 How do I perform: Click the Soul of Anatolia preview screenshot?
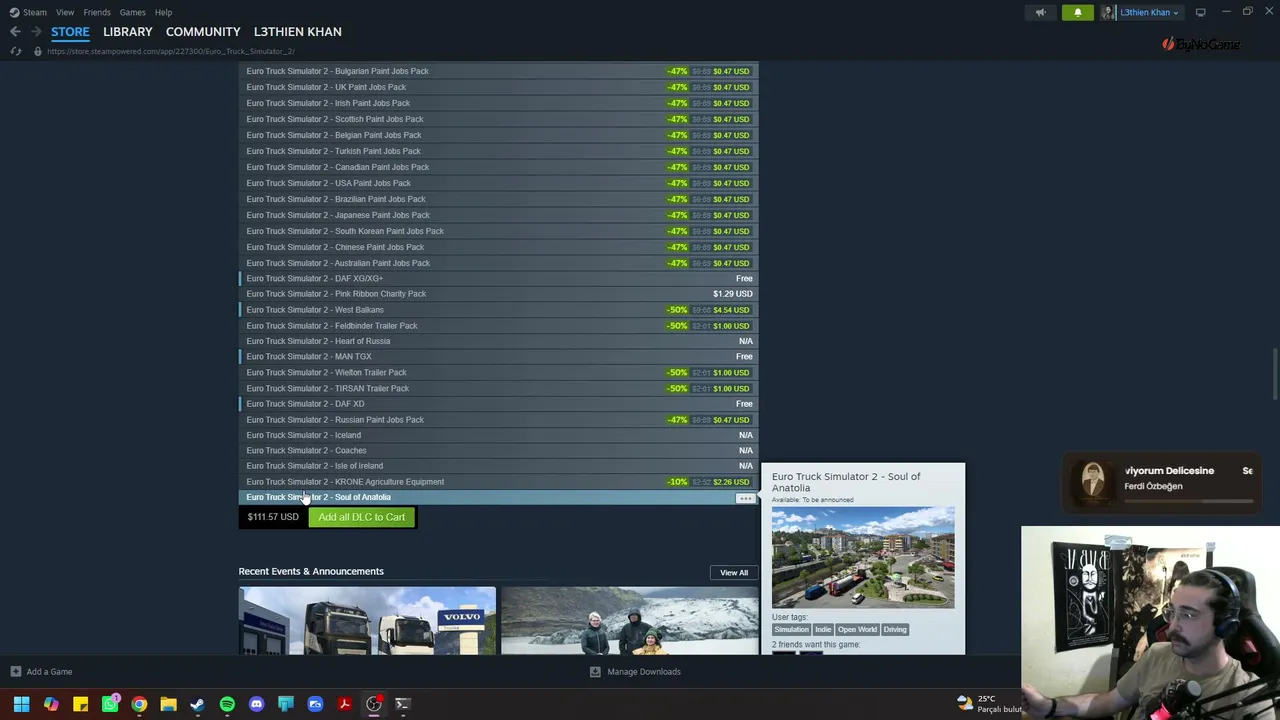click(x=863, y=558)
